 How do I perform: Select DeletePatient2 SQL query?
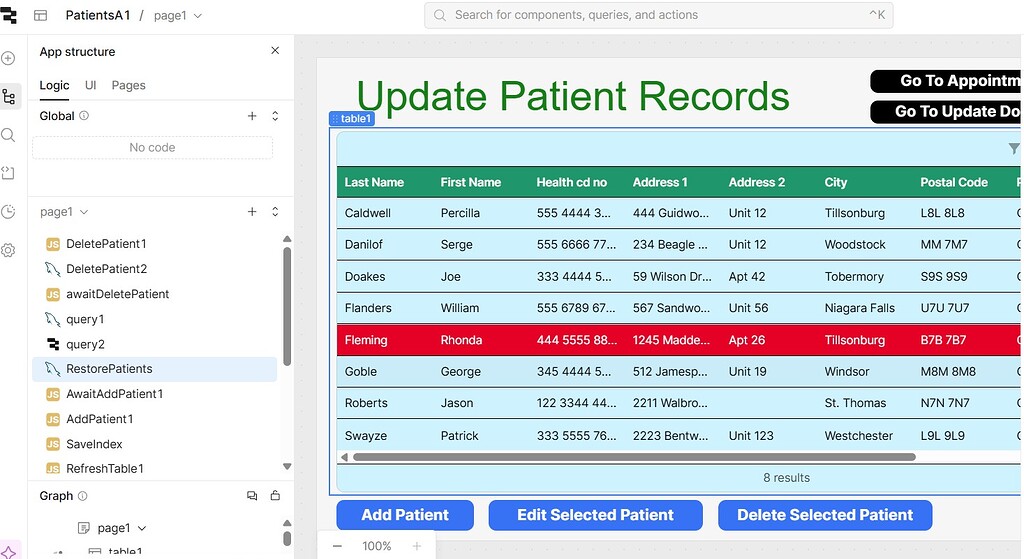pyautogui.click(x=155, y=268)
